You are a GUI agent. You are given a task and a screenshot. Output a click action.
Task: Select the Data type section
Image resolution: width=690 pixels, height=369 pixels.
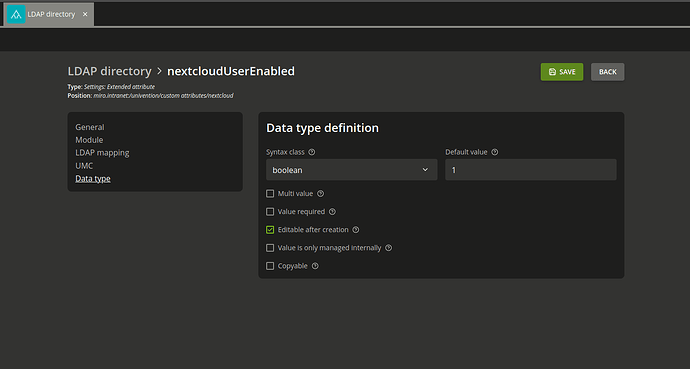pyautogui.click(x=93, y=179)
